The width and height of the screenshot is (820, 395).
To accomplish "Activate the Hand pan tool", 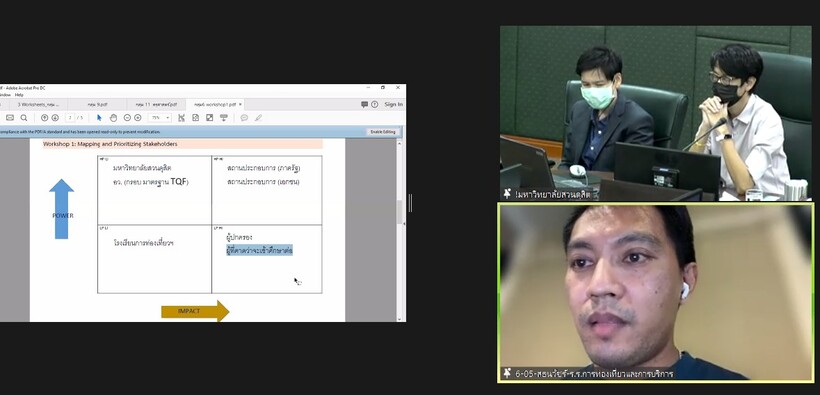I will pyautogui.click(x=113, y=118).
